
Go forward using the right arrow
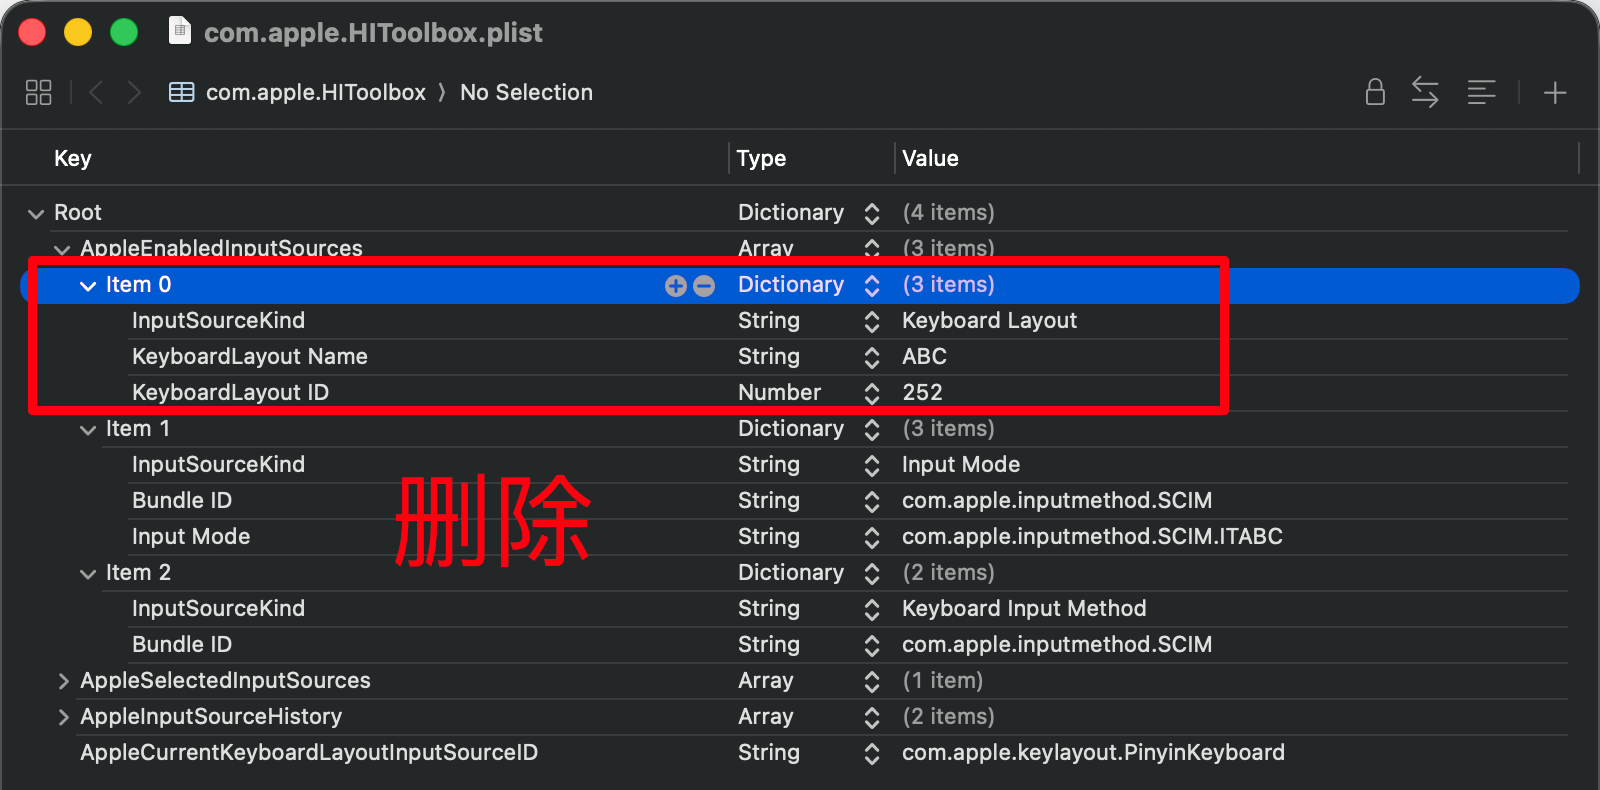(134, 93)
